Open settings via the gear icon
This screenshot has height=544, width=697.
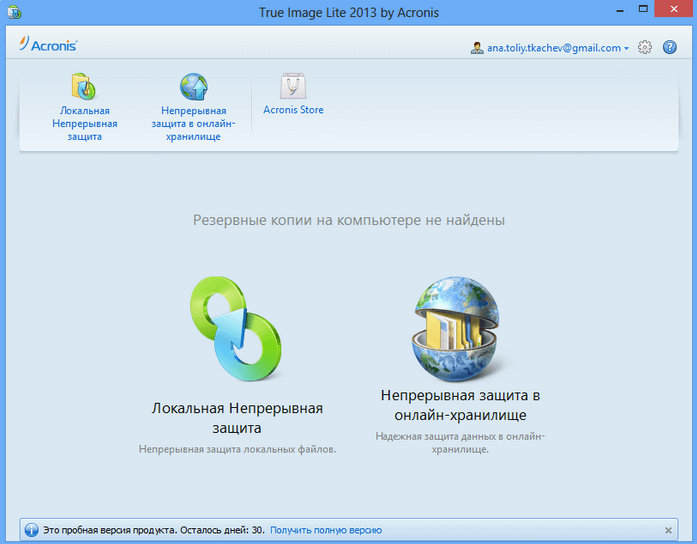tap(645, 47)
